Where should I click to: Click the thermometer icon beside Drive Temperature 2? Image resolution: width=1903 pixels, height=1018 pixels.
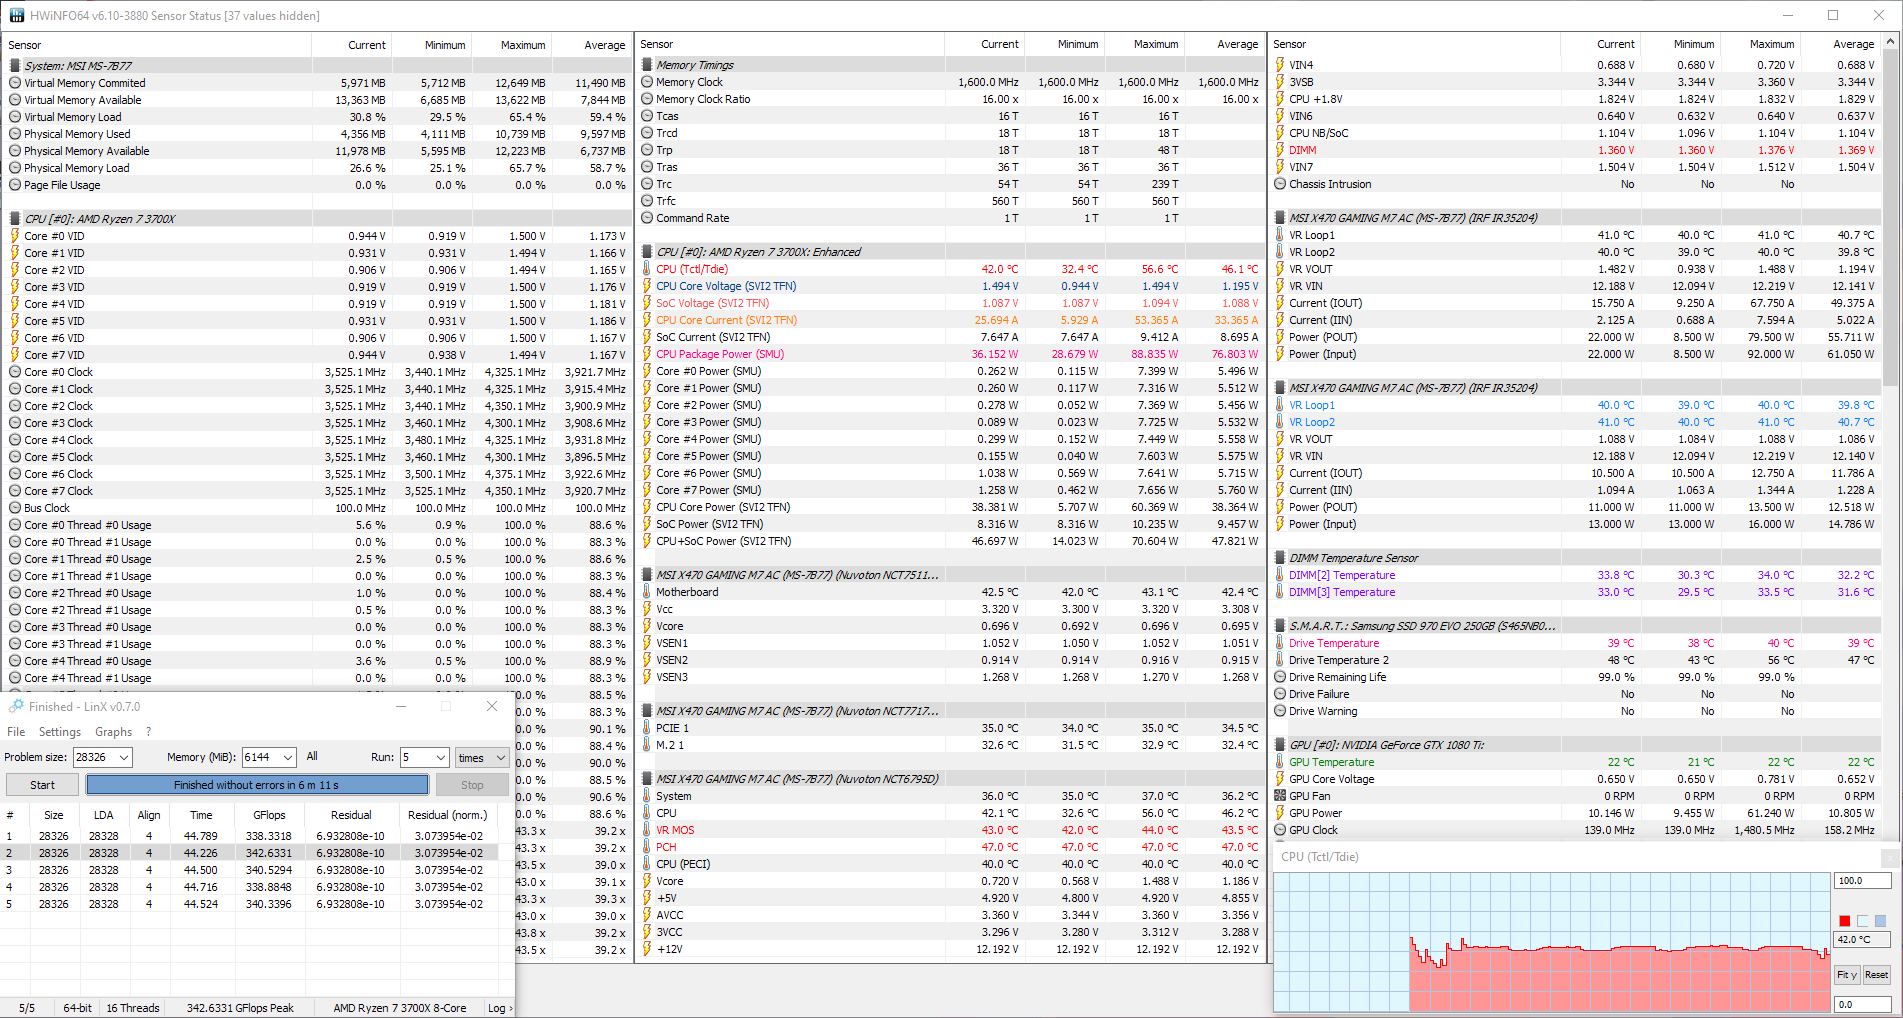point(1280,660)
